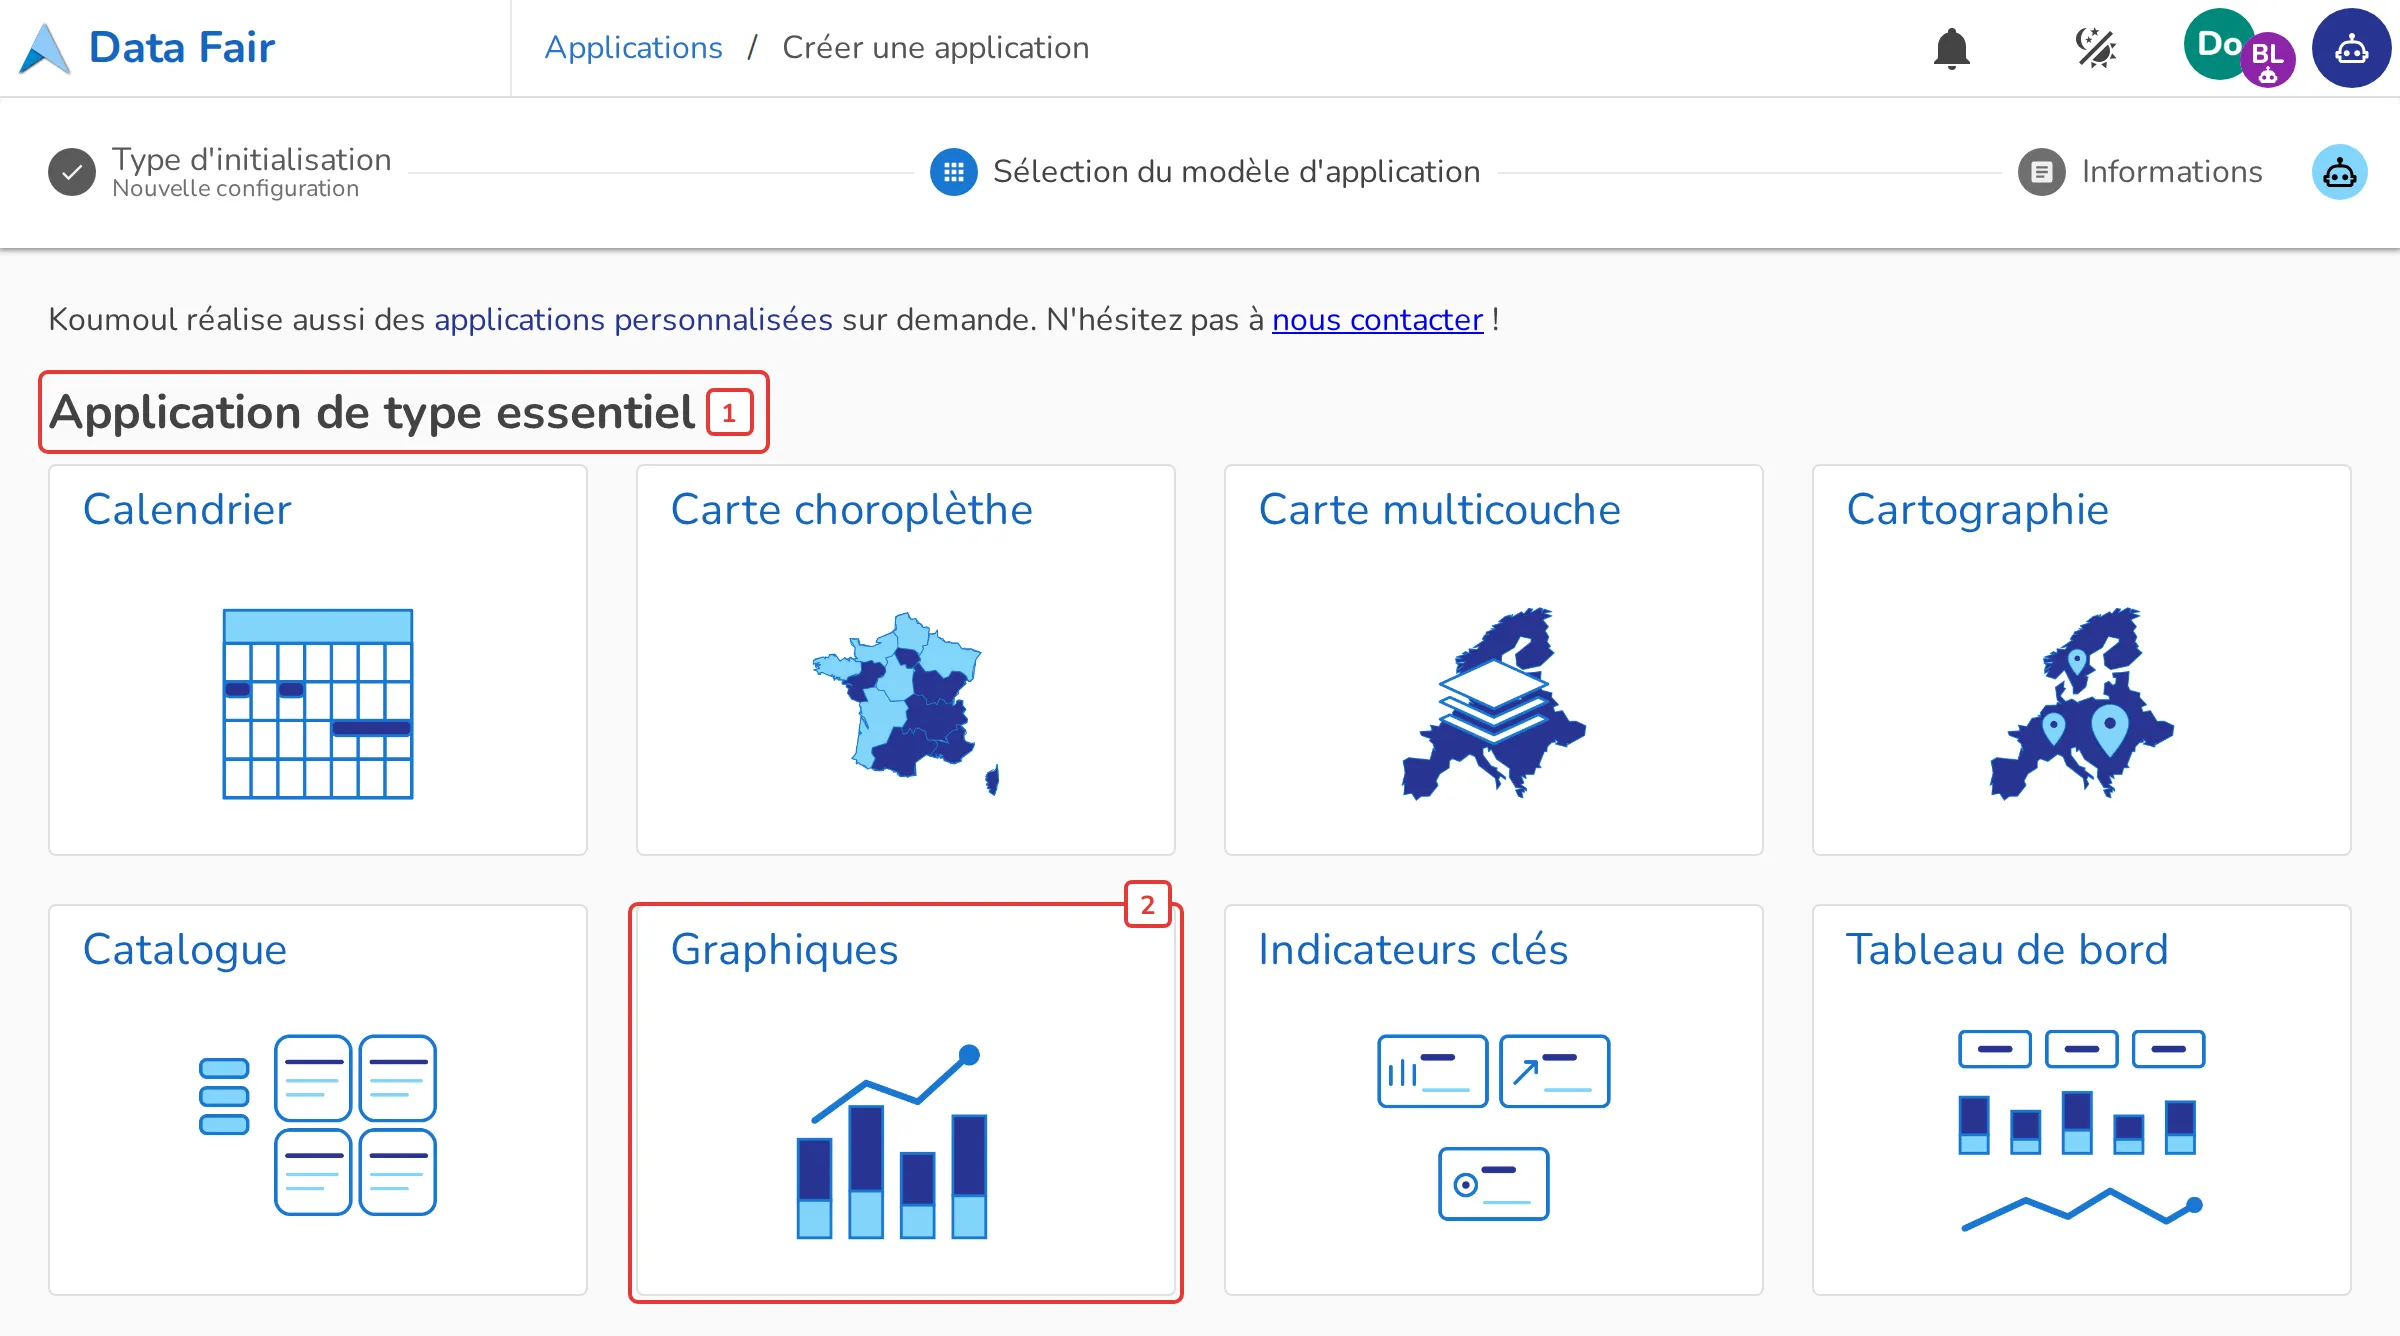Select the Calendrier calendar illustration
The height and width of the screenshot is (1336, 2400).
tap(318, 704)
